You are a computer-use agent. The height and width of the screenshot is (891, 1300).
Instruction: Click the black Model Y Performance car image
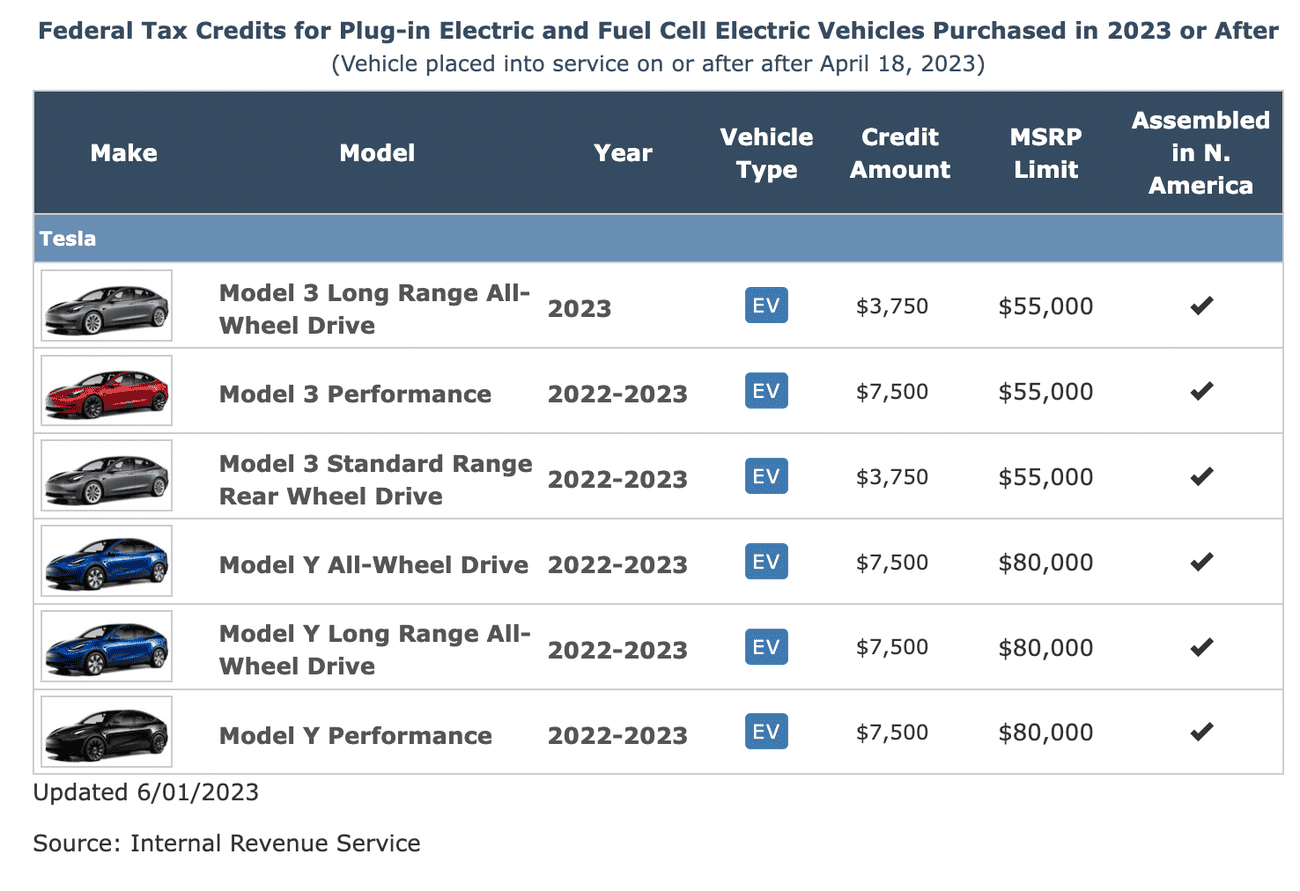(106, 732)
